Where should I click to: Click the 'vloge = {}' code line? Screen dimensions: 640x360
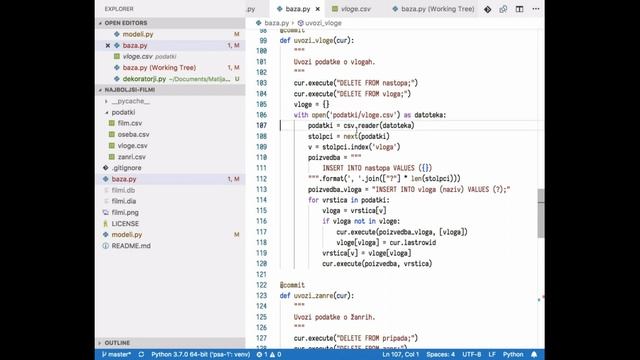[311, 104]
